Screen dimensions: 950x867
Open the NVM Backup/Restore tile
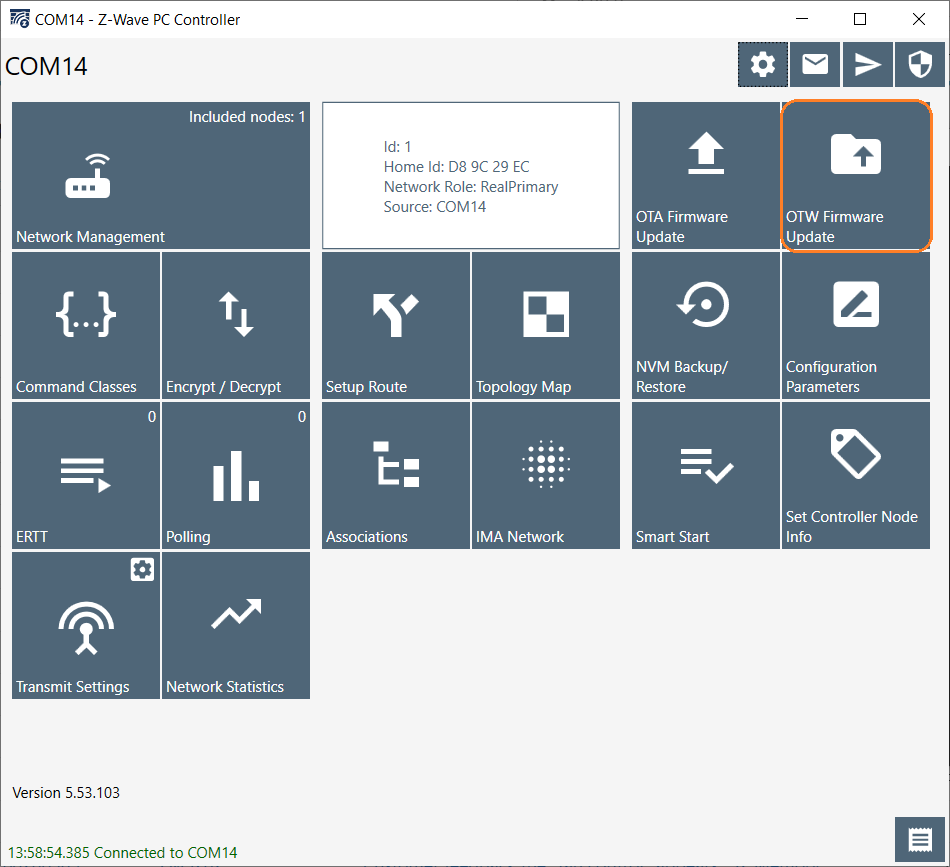706,326
